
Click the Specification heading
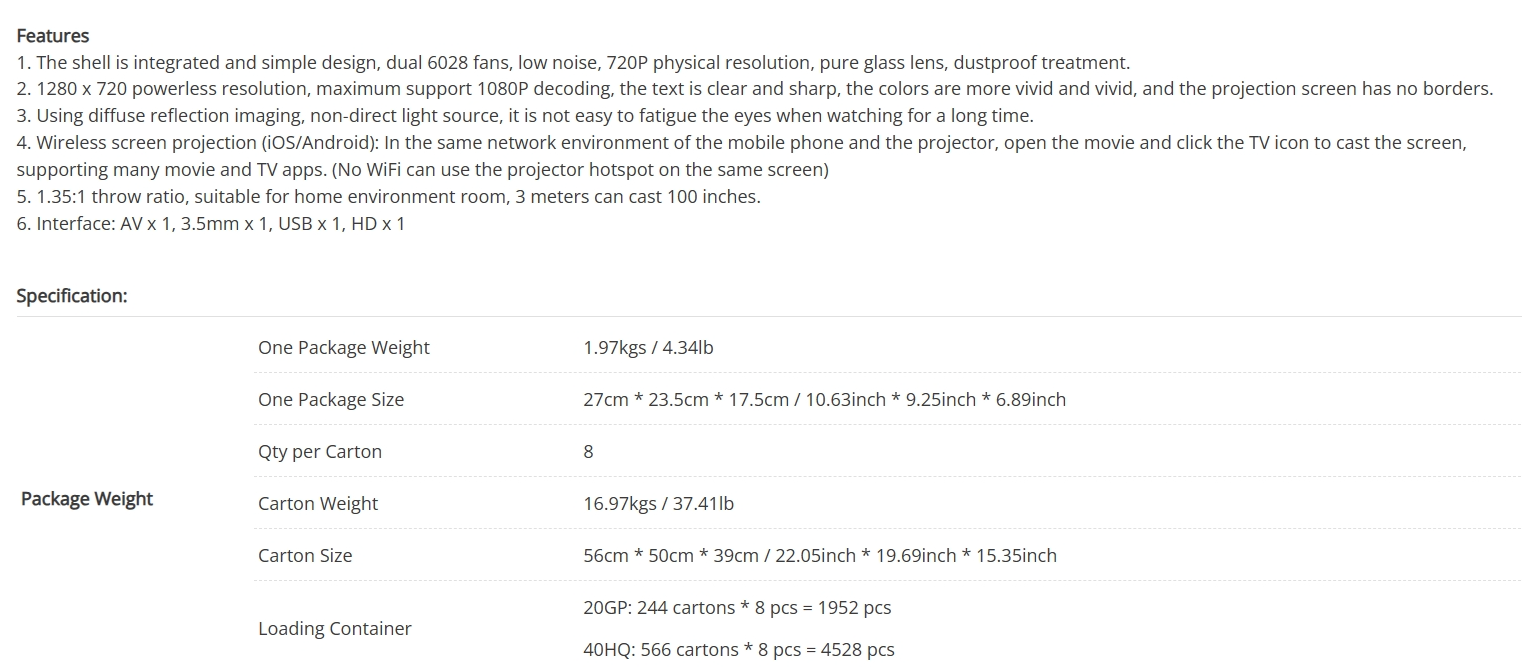pyautogui.click(x=72, y=296)
